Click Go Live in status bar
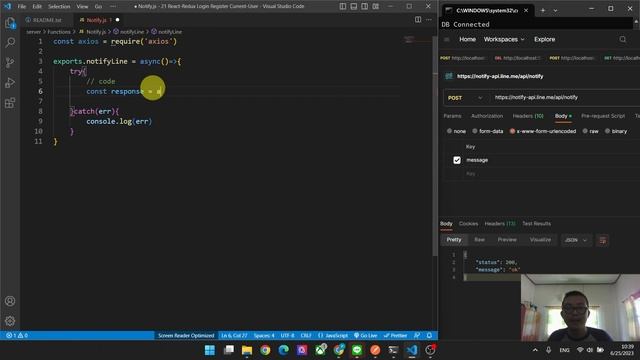This screenshot has height=360, width=640. pos(365,336)
